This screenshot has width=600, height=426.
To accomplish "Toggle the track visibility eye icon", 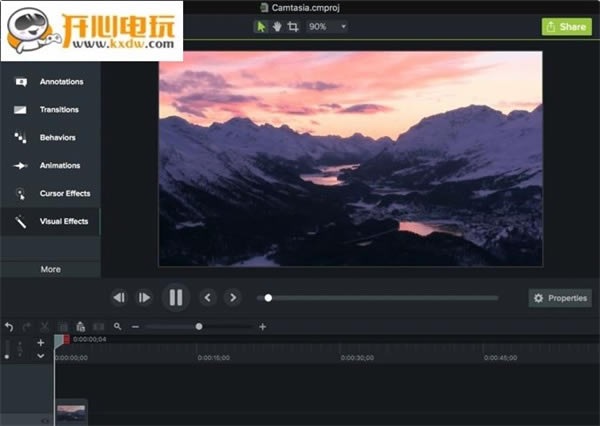I will (45, 421).
